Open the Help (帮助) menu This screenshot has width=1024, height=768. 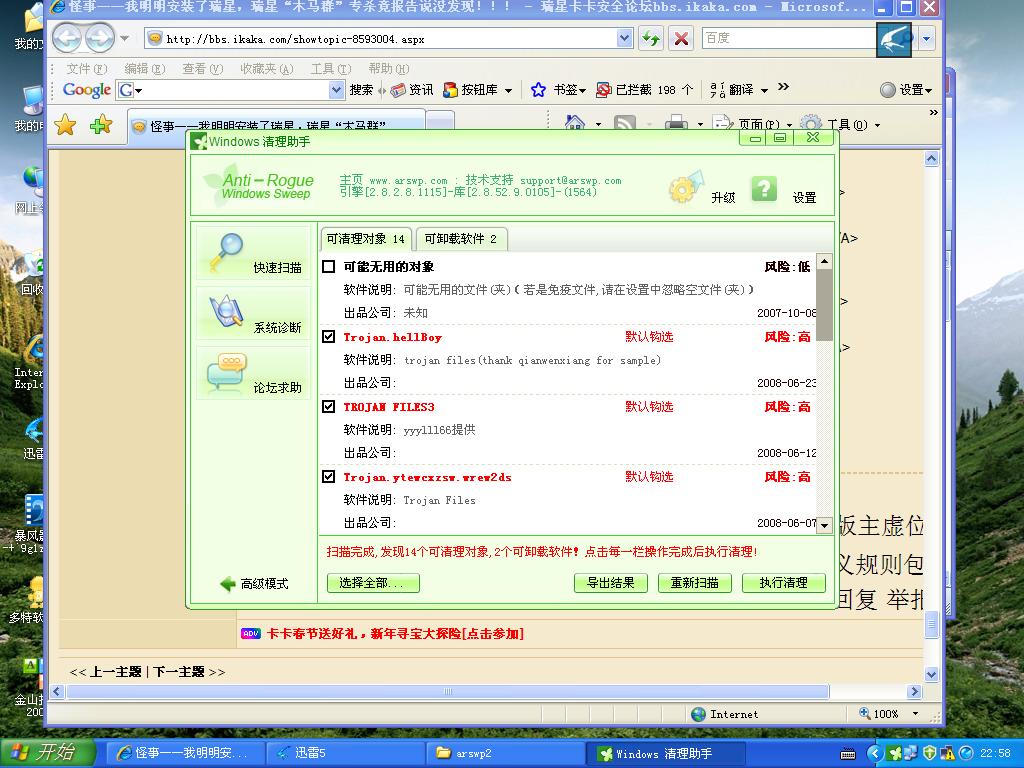pyautogui.click(x=389, y=69)
